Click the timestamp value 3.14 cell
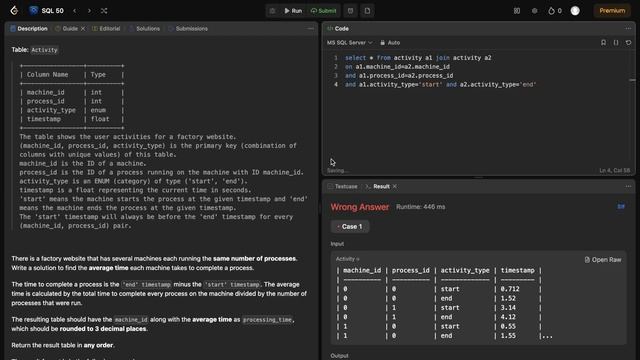This screenshot has height=360, width=640. tap(508, 307)
